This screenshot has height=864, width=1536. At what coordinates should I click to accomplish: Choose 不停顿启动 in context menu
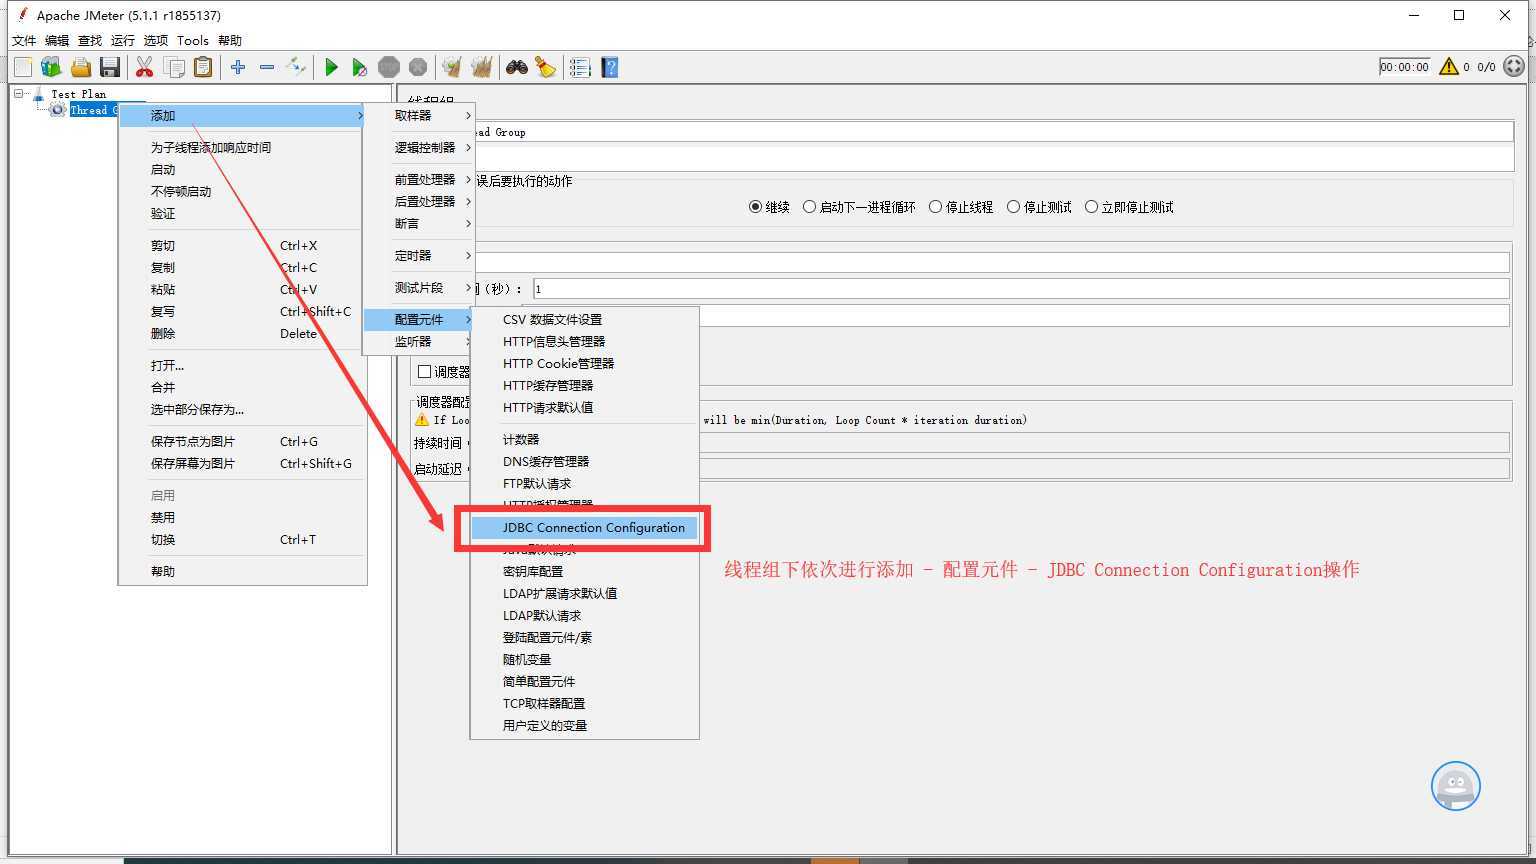(x=242, y=191)
